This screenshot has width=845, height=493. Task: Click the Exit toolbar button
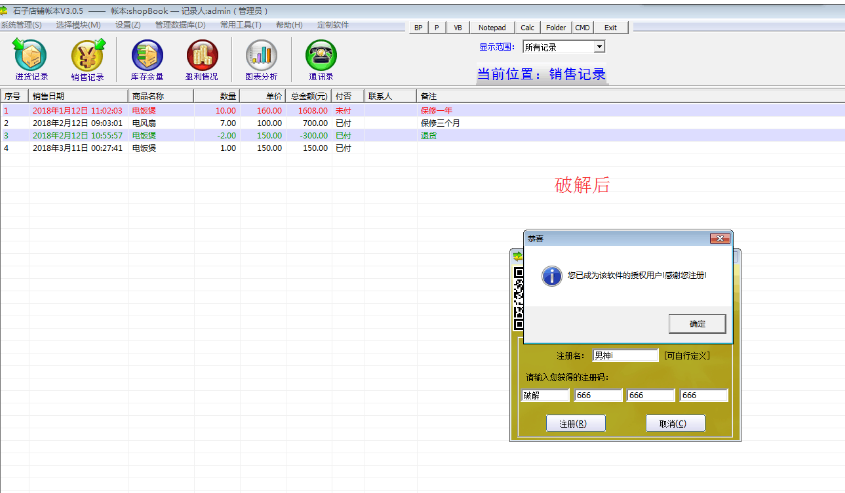pos(611,27)
